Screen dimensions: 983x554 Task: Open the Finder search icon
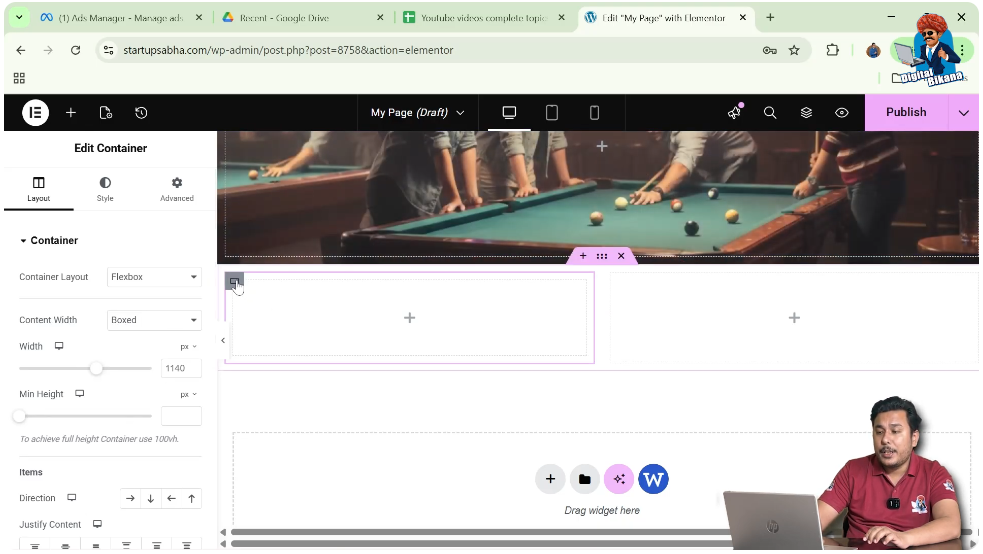point(770,113)
